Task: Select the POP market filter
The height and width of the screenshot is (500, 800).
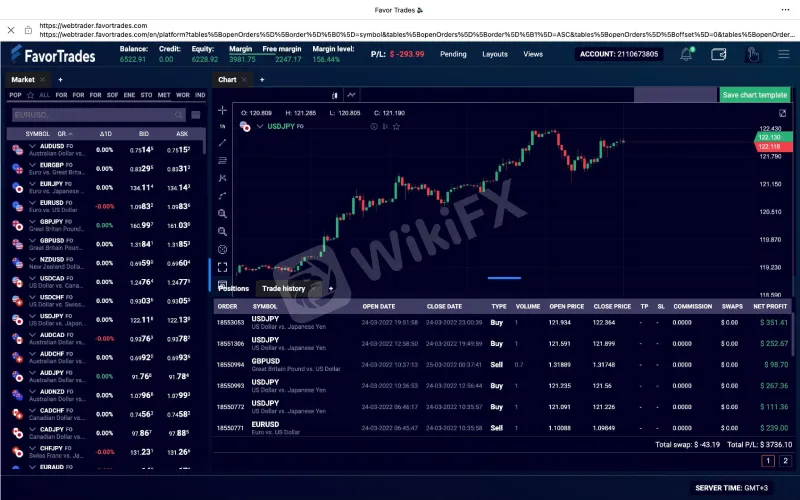Action: coord(15,95)
